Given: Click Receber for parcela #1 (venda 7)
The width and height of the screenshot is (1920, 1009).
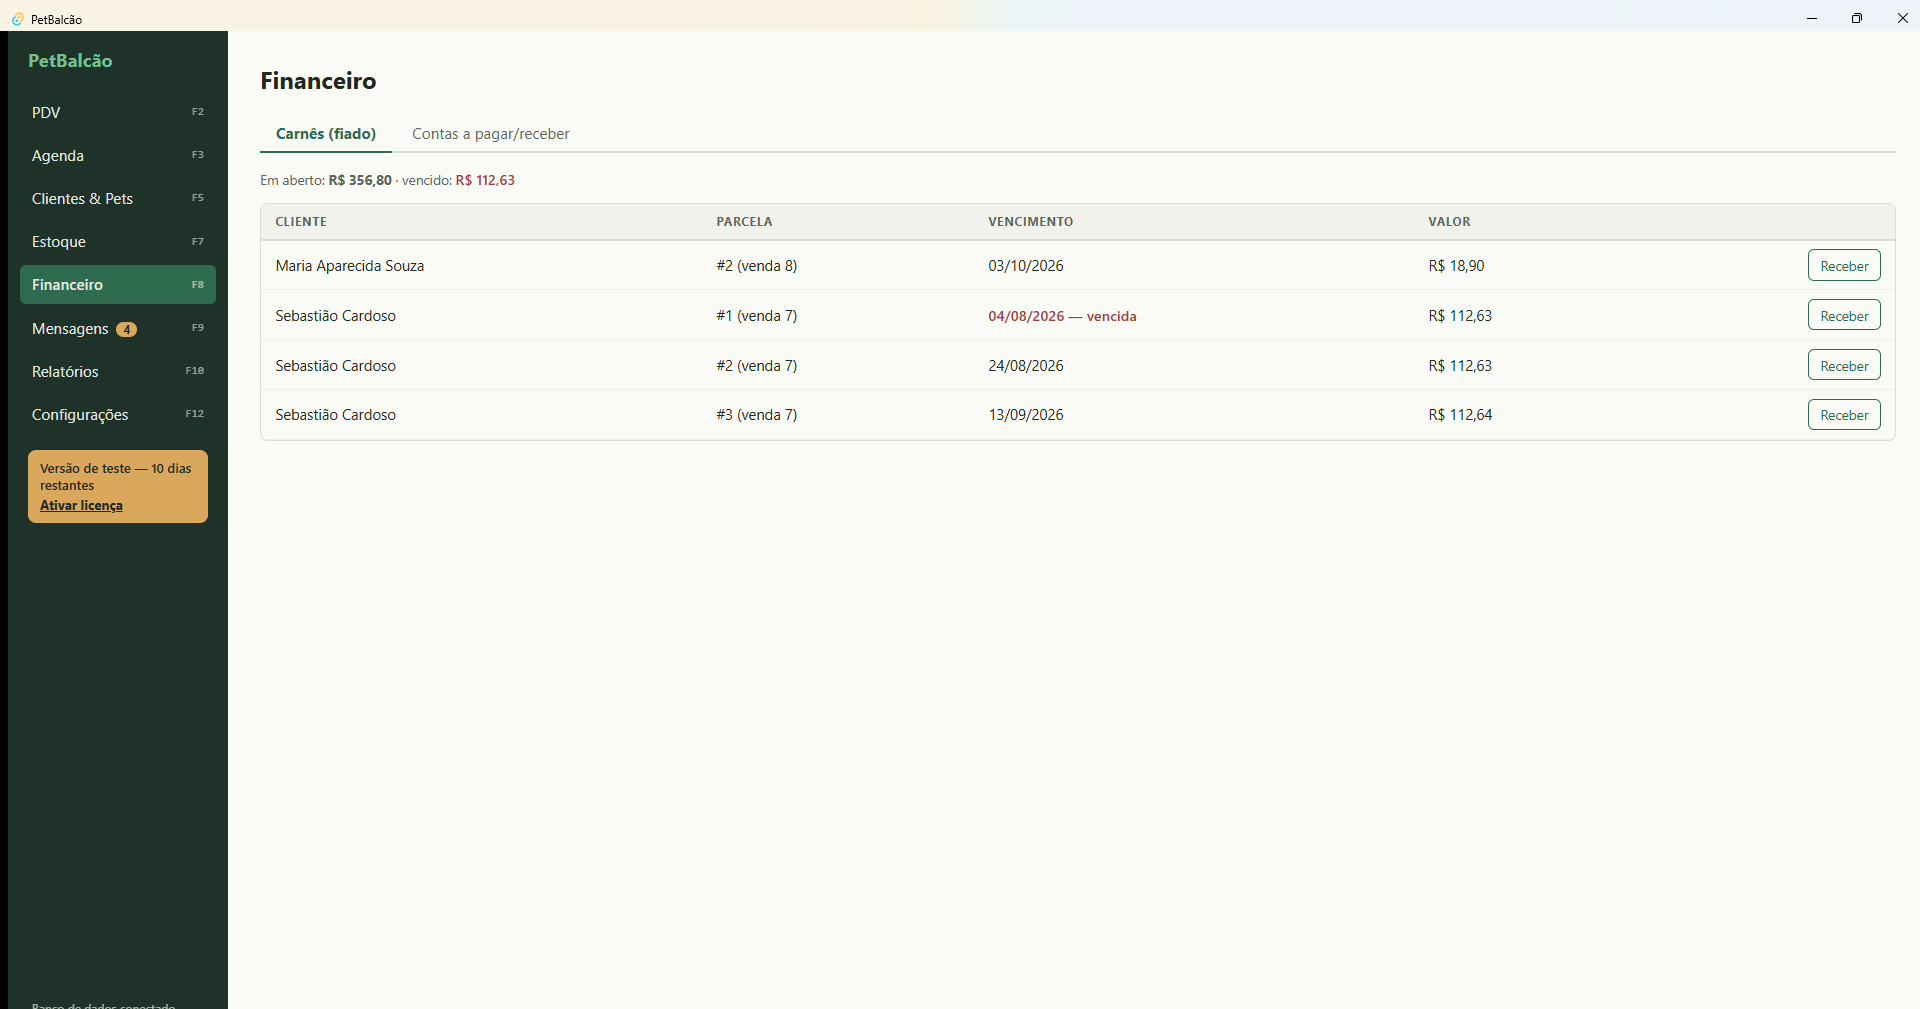Looking at the screenshot, I should pyautogui.click(x=1844, y=315).
